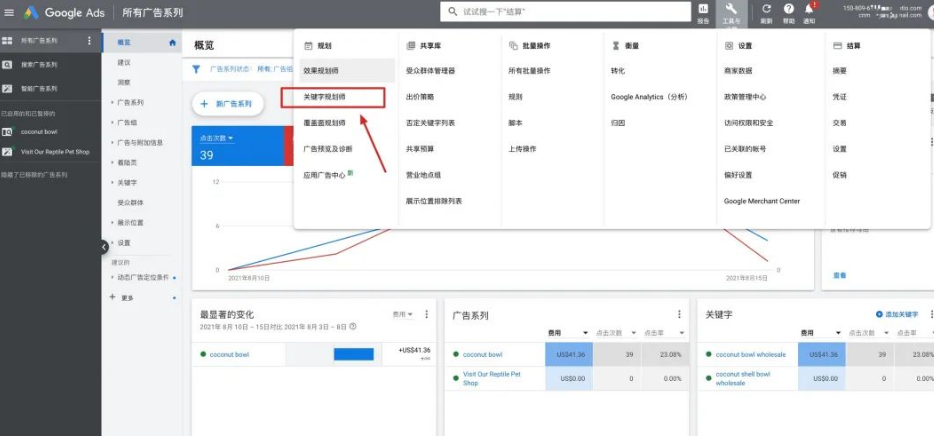Click into the search input field

point(570,12)
